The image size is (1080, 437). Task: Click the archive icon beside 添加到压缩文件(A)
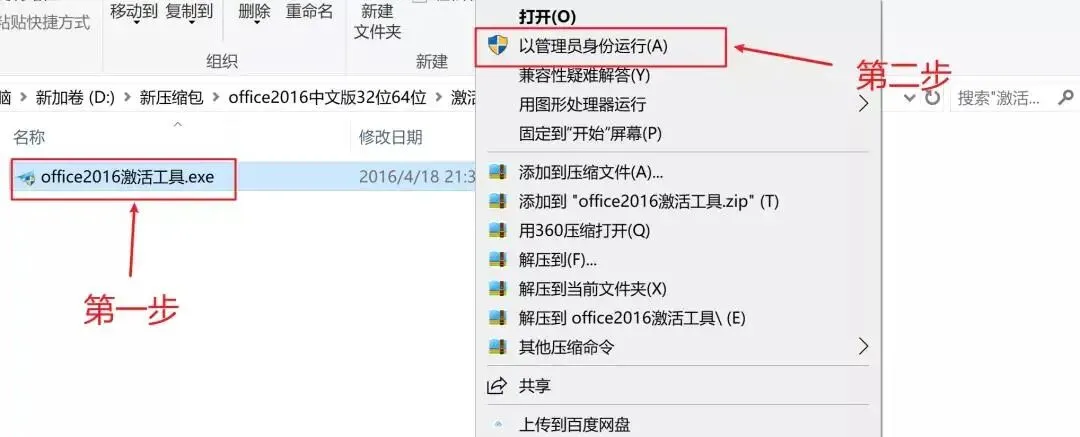pos(497,172)
